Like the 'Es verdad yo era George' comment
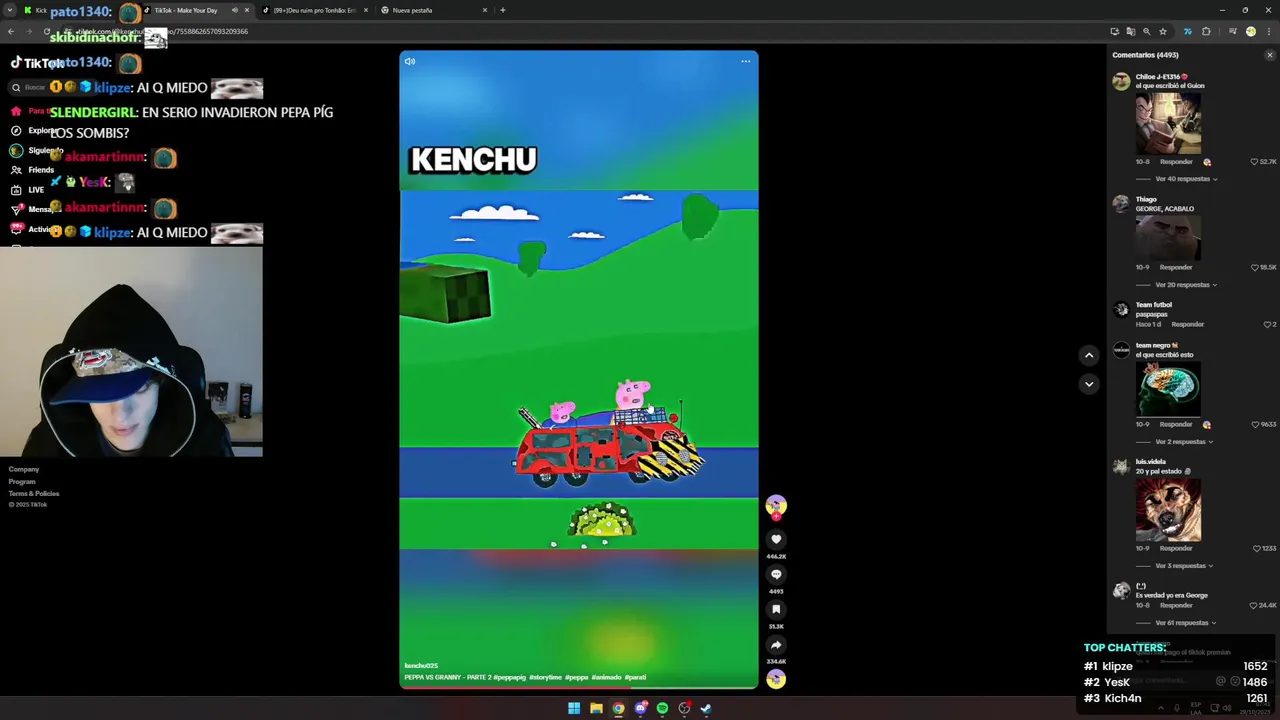This screenshot has height=720, width=1280. click(x=1254, y=606)
